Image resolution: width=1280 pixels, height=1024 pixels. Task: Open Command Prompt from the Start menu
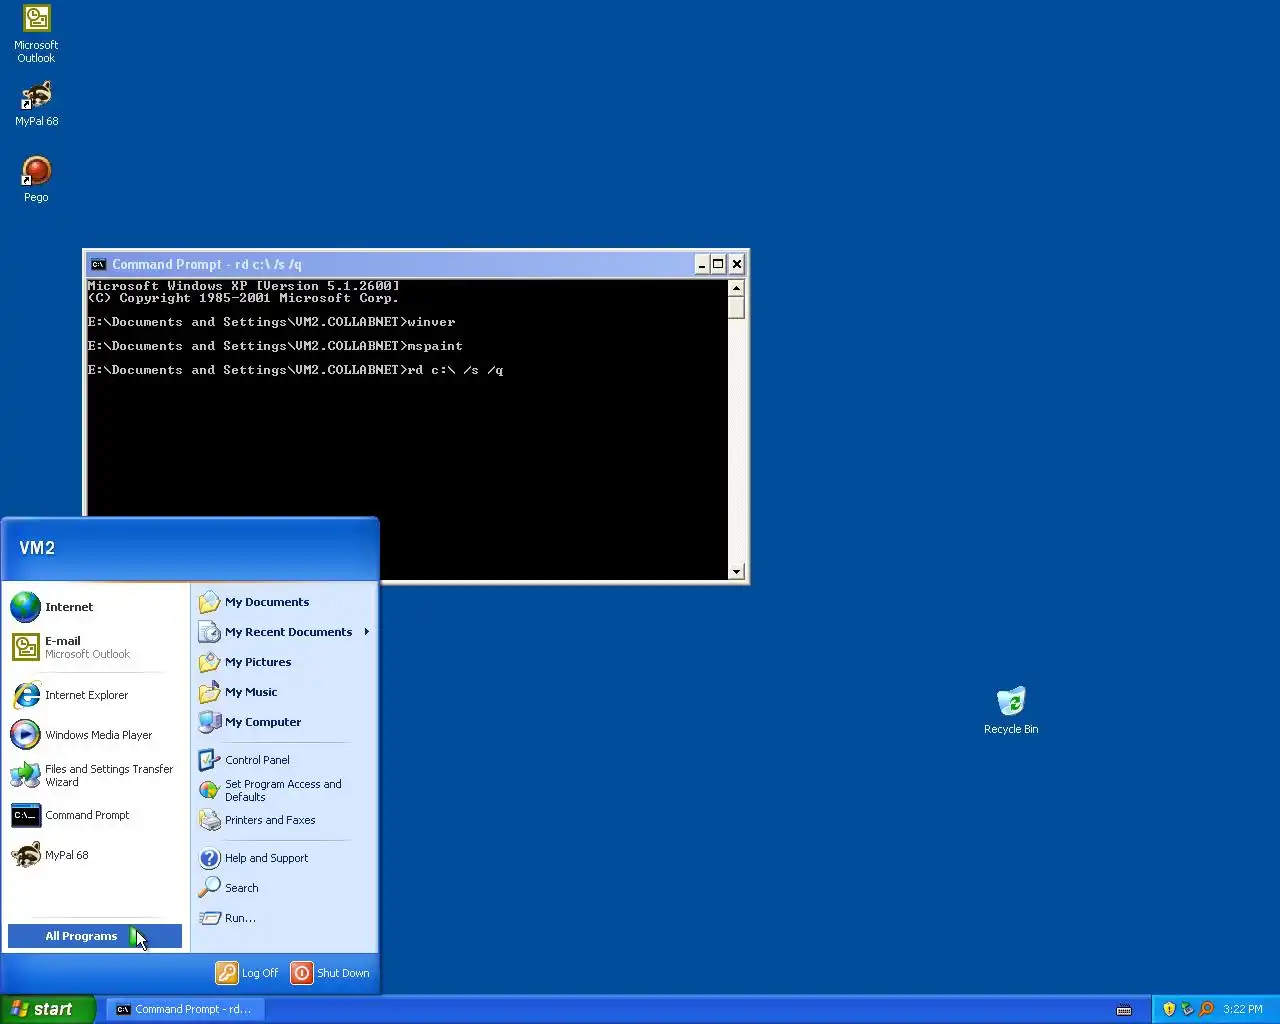coord(96,815)
